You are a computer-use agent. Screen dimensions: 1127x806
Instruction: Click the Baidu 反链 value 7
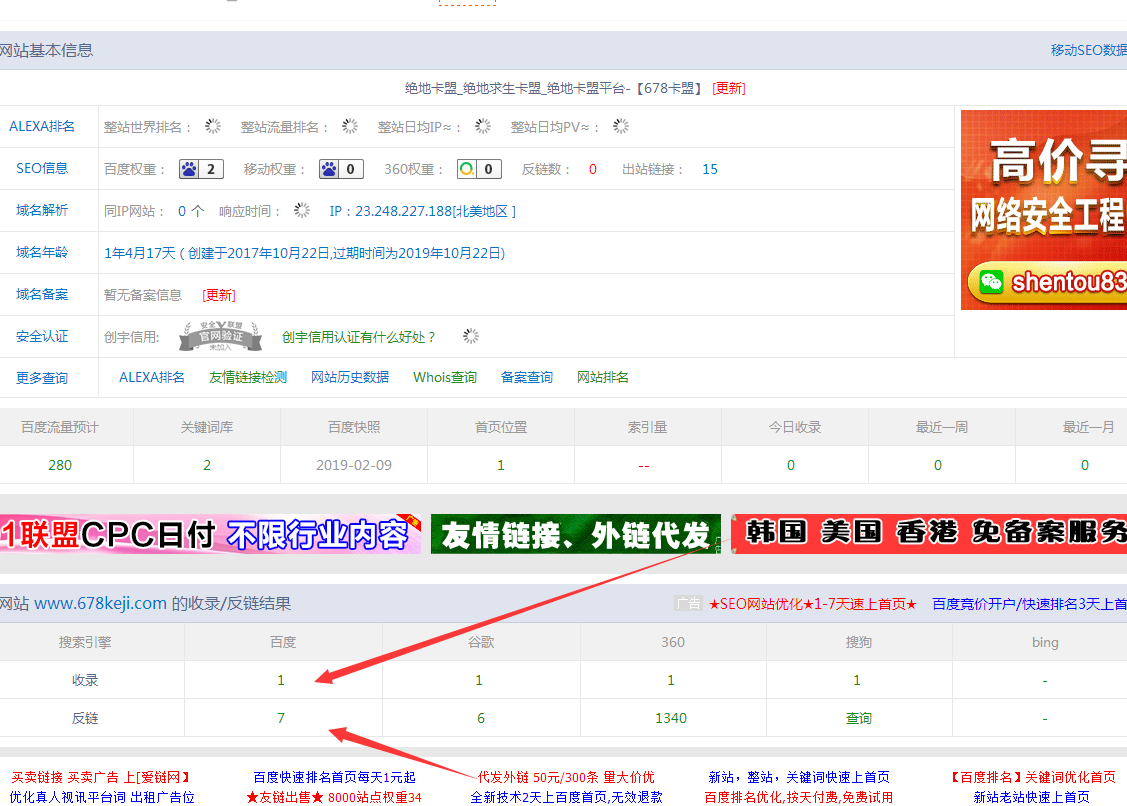click(281, 718)
